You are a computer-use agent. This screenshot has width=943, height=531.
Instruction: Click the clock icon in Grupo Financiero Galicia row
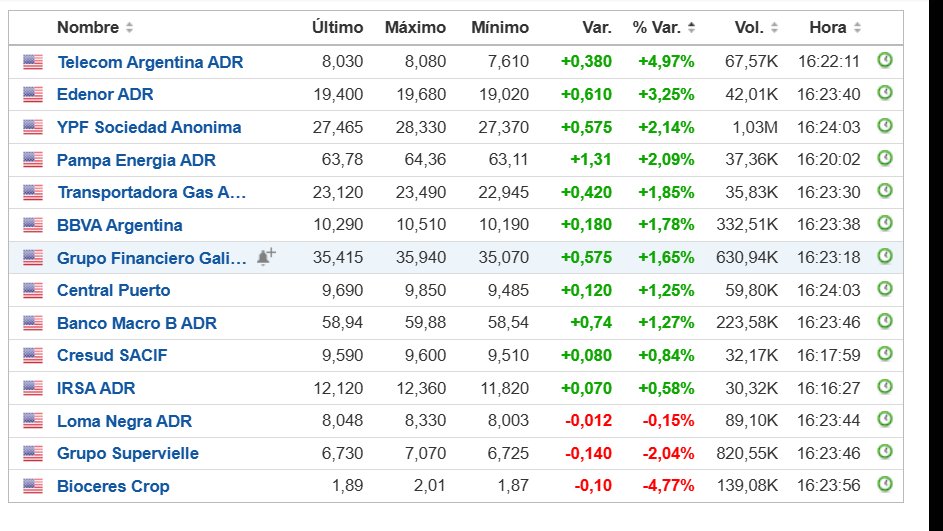click(x=885, y=256)
